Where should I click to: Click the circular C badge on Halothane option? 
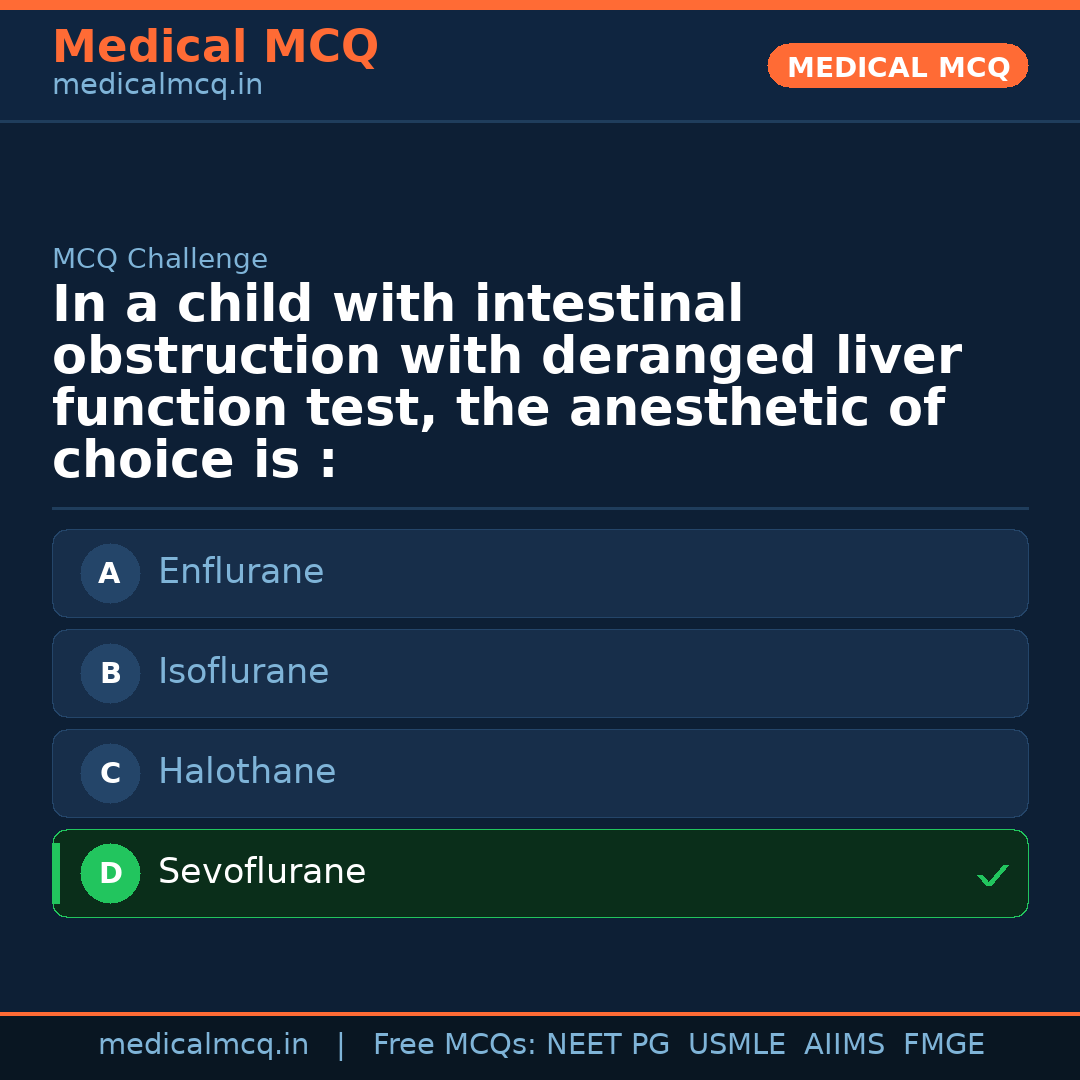[x=110, y=773]
